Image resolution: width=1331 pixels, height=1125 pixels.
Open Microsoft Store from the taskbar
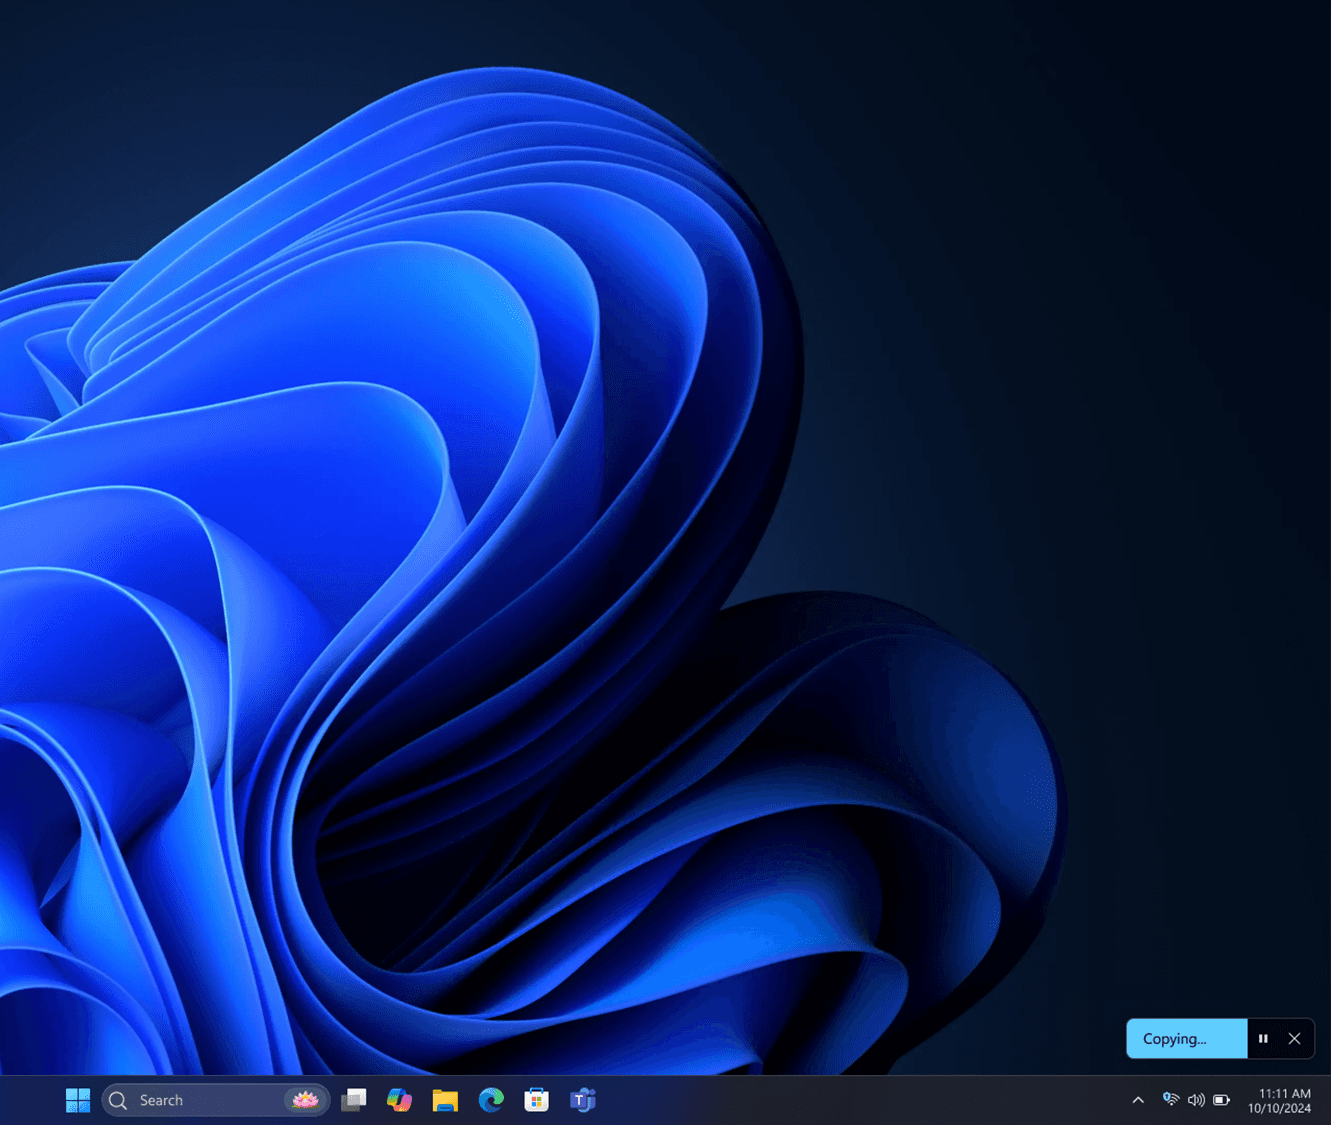[537, 1100]
